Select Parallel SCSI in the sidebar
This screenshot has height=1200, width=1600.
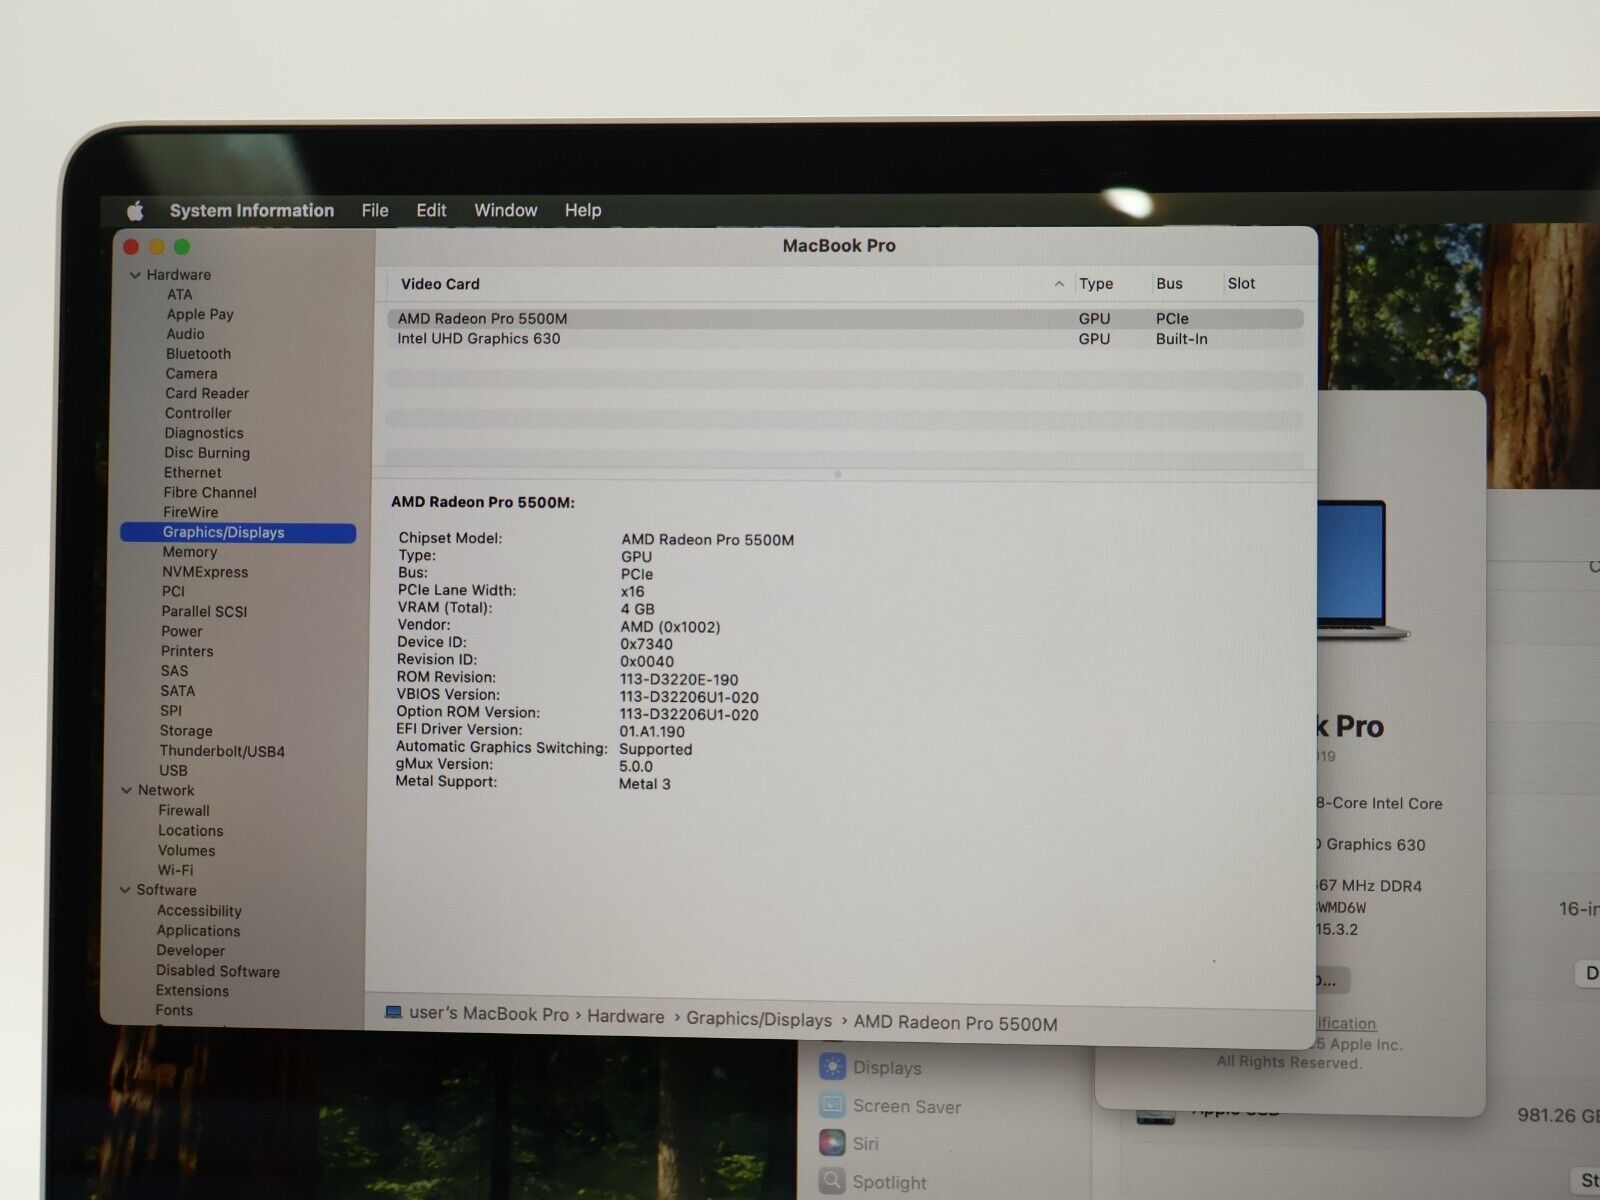204,612
